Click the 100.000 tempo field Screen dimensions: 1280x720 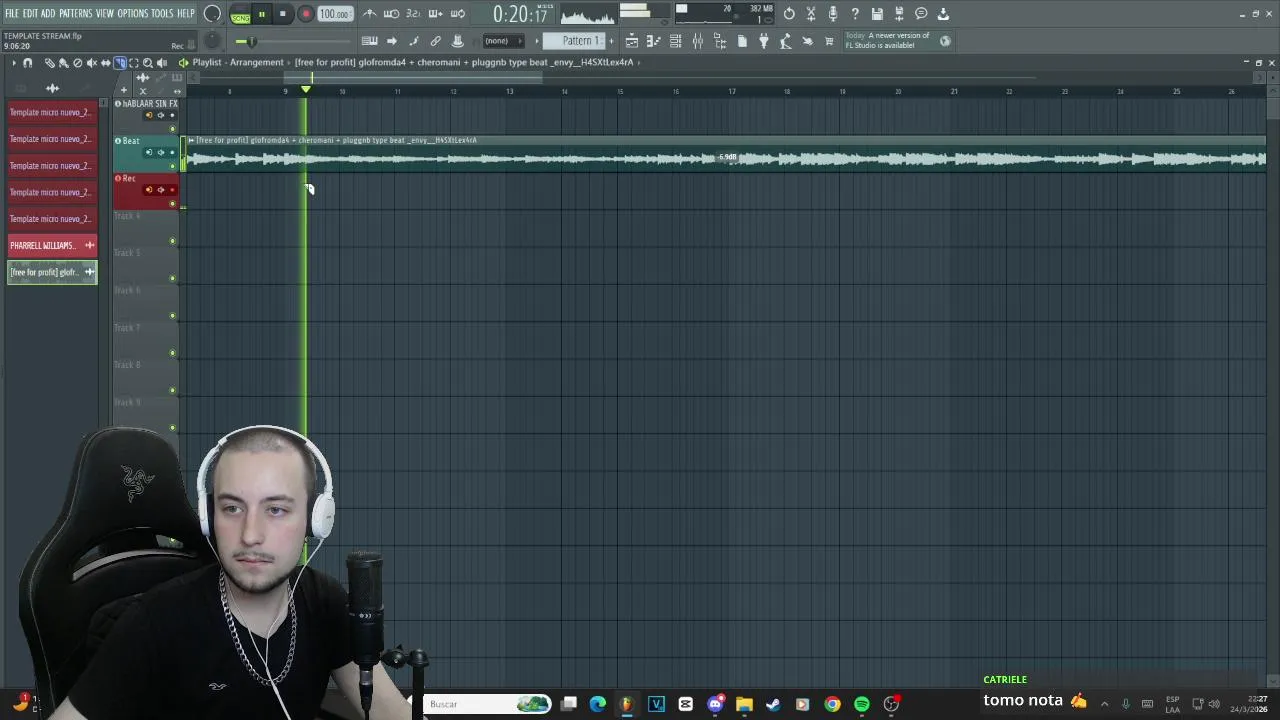(x=334, y=14)
